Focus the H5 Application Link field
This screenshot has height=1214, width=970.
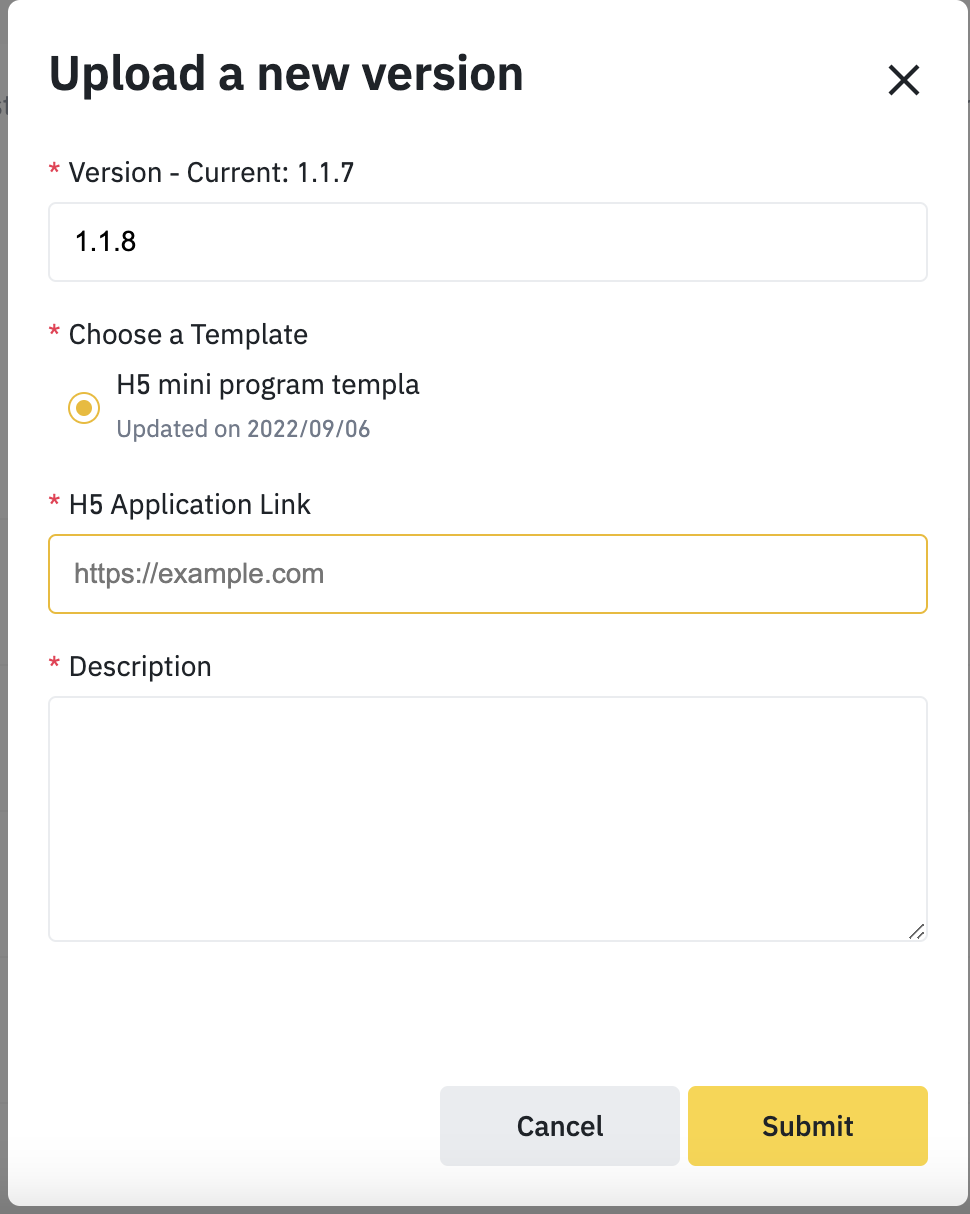[x=487, y=574]
